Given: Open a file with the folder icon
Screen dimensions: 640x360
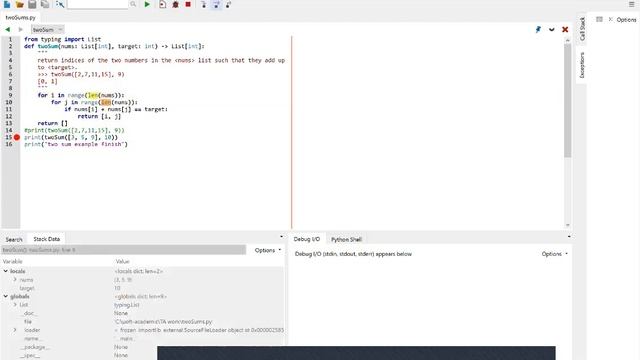Looking at the screenshot, I should 19,4.
